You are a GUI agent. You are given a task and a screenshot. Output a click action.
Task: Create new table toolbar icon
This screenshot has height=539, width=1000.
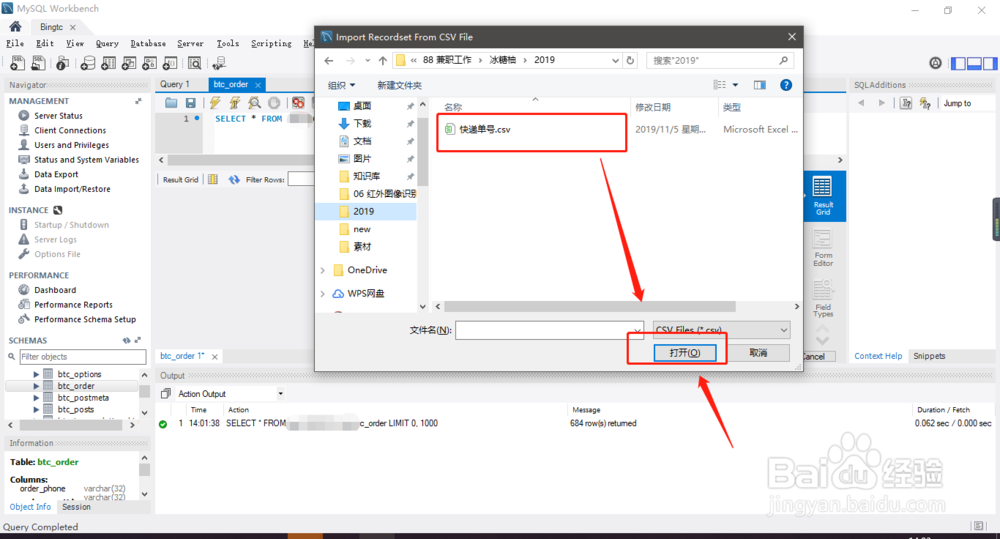tap(108, 63)
